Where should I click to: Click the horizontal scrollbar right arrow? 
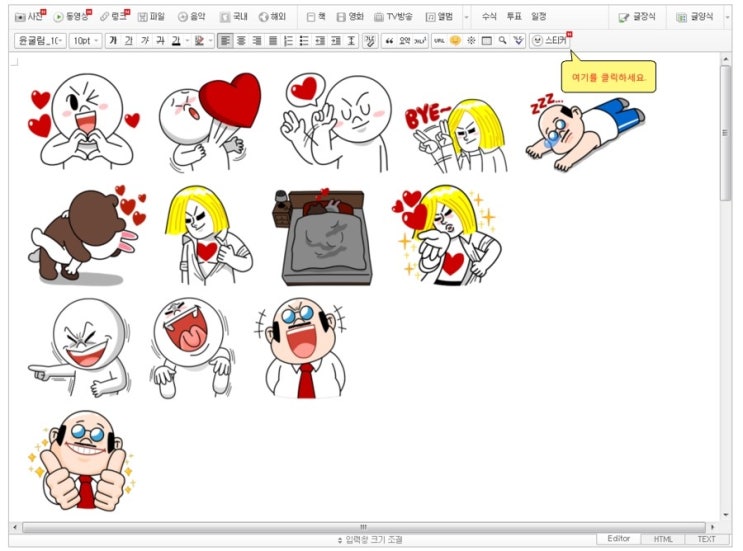[x=712, y=527]
